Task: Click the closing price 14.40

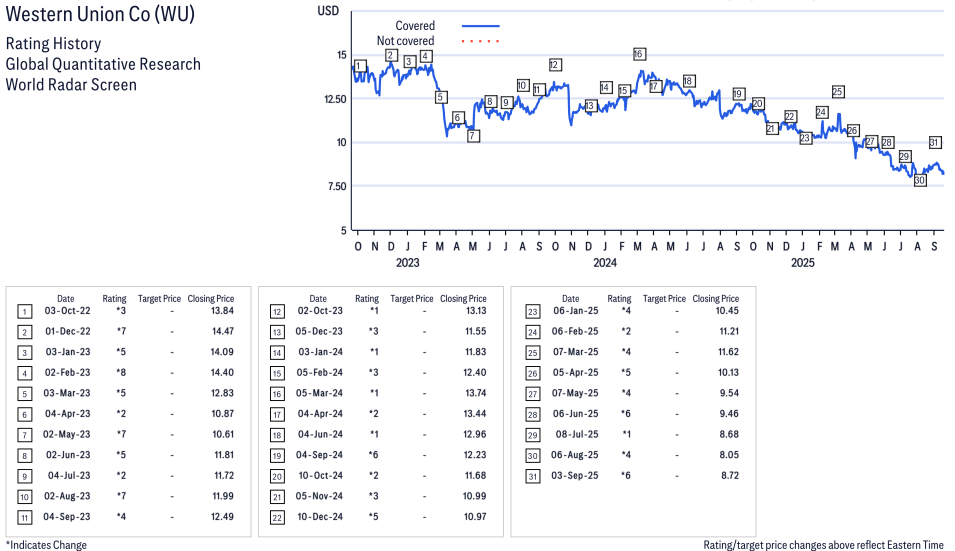Action: click(x=222, y=373)
